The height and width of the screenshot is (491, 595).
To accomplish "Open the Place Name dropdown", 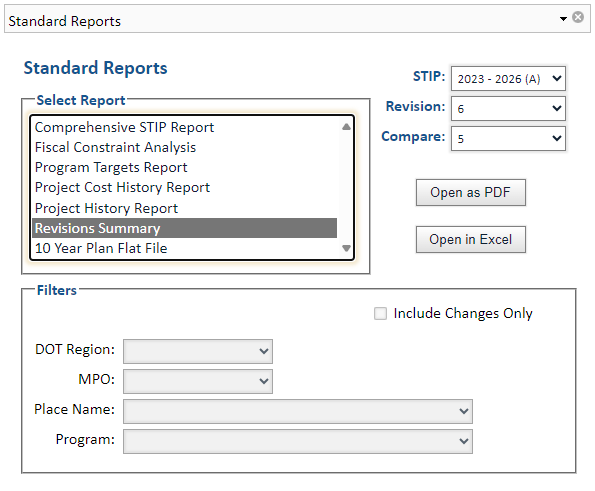I will (298, 411).
